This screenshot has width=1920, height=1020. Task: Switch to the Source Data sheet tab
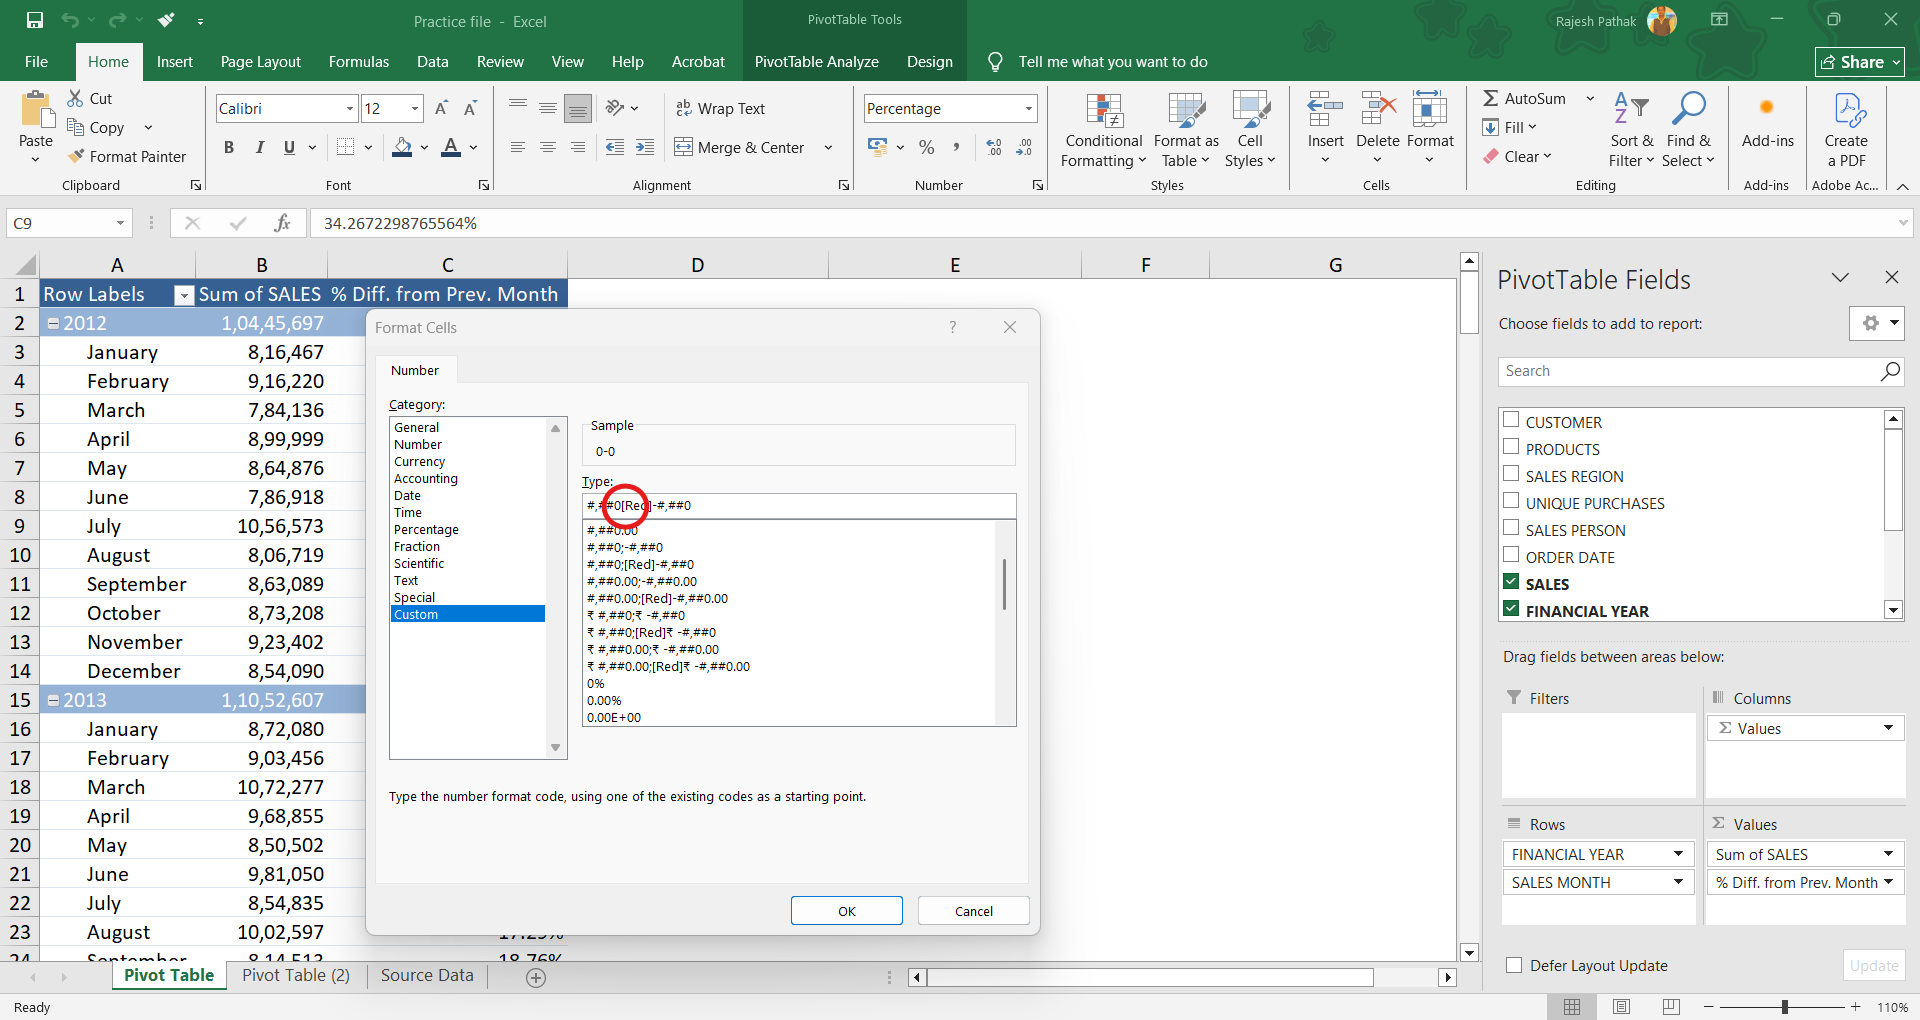click(x=427, y=975)
